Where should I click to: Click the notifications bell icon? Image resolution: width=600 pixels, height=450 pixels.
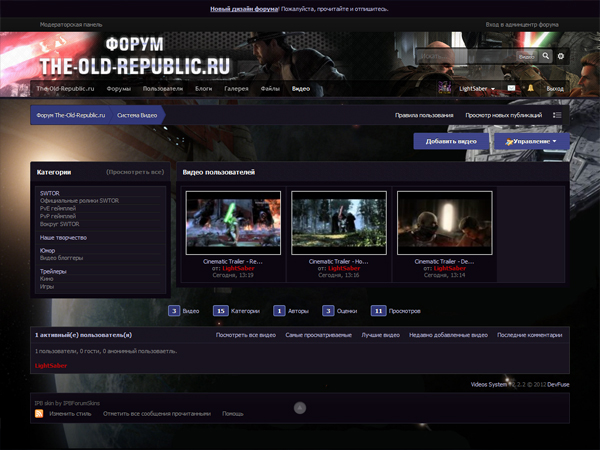[x=530, y=89]
